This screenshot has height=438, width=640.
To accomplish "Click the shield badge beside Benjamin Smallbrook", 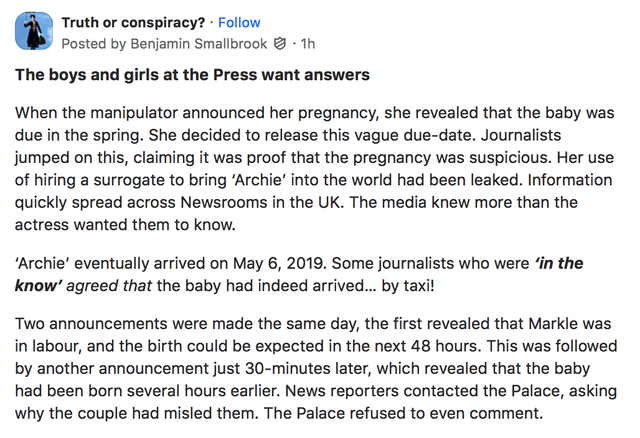I will 279,43.
